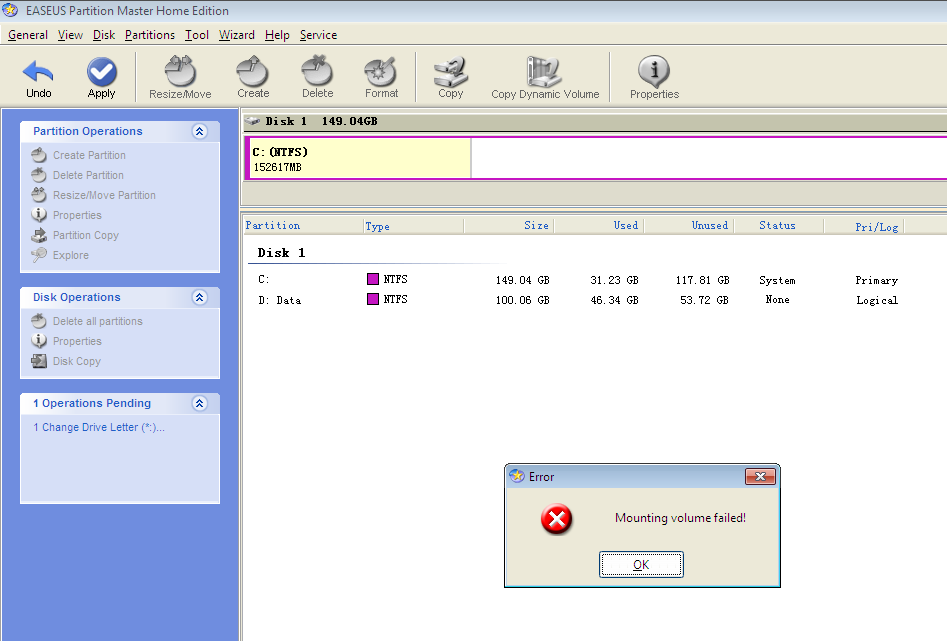Click Properties icon under Partition Operations
The image size is (947, 641).
click(39, 214)
